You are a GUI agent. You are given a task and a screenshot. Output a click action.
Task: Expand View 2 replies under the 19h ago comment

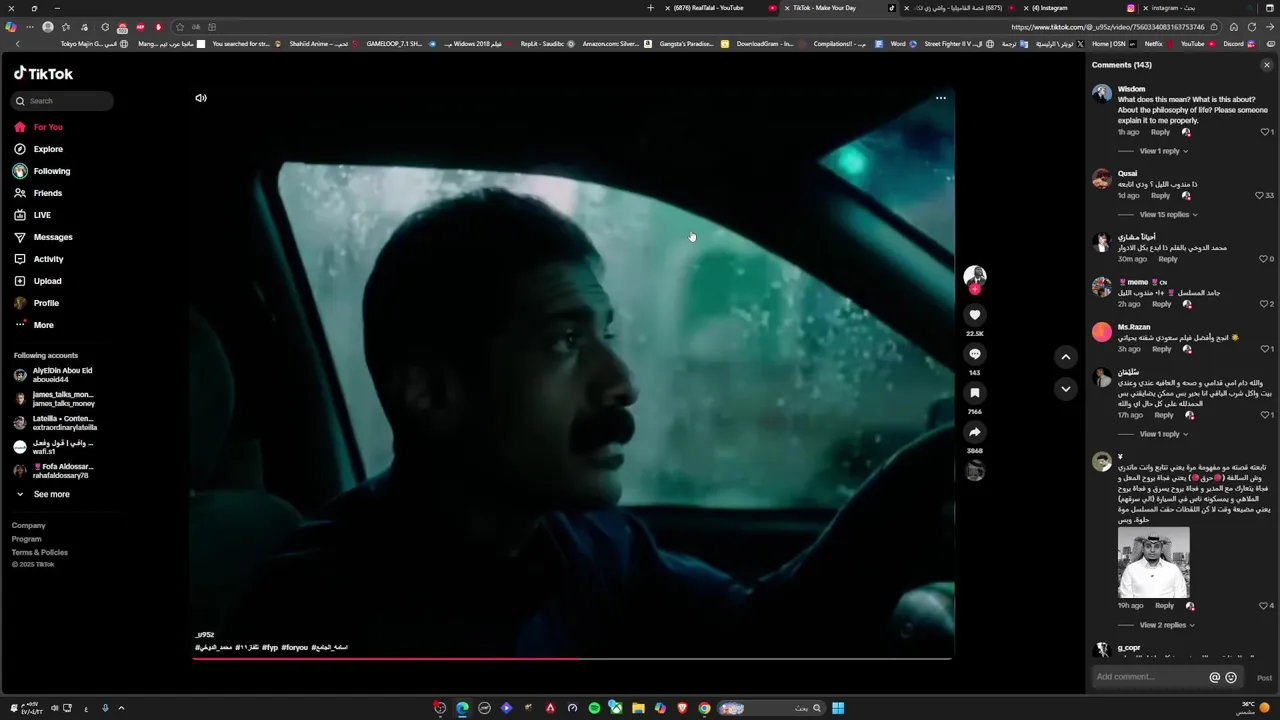point(1167,625)
